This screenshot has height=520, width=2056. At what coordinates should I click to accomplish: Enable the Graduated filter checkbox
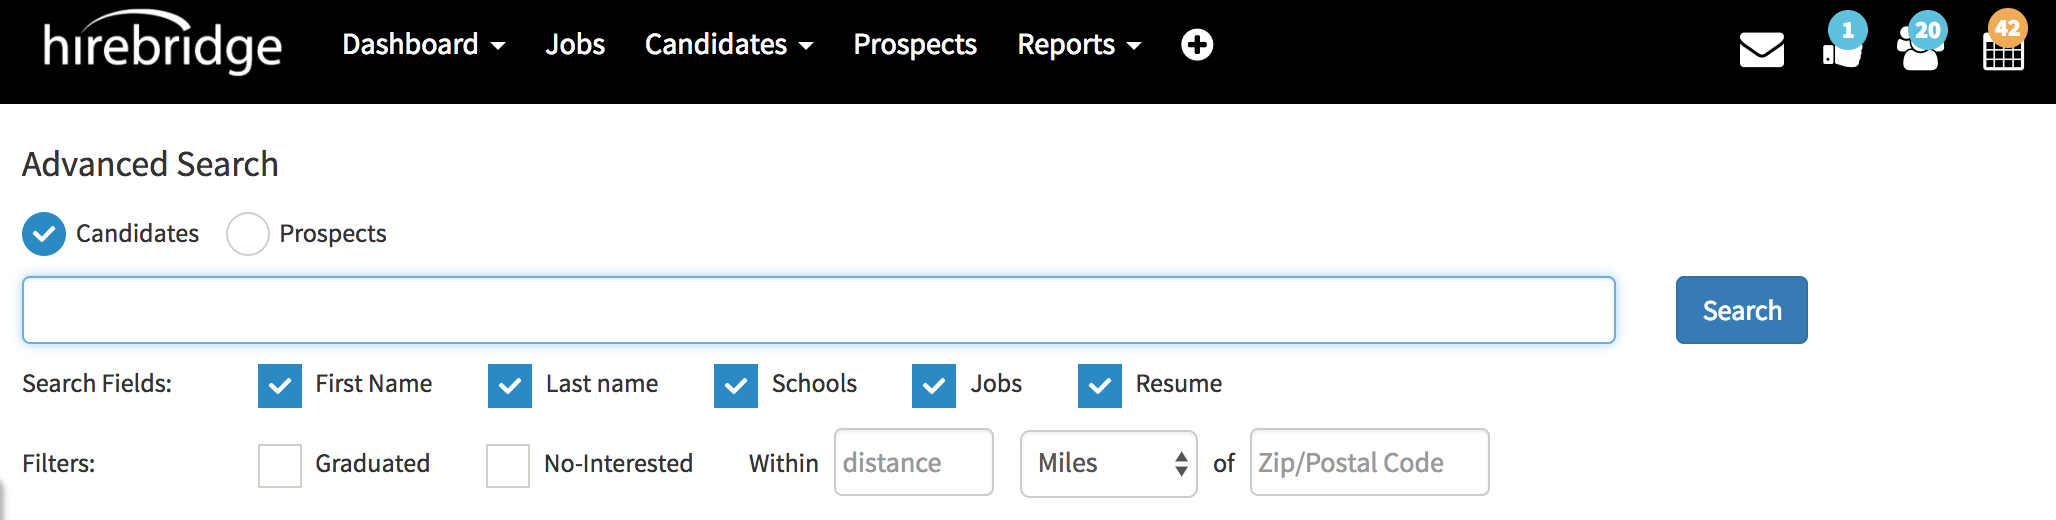pos(280,466)
